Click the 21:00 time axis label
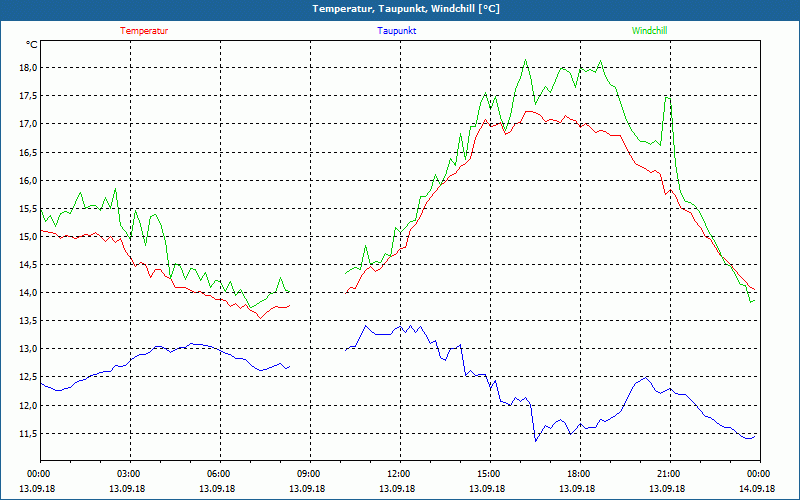Viewport: 800px width, 500px height. 668,474
